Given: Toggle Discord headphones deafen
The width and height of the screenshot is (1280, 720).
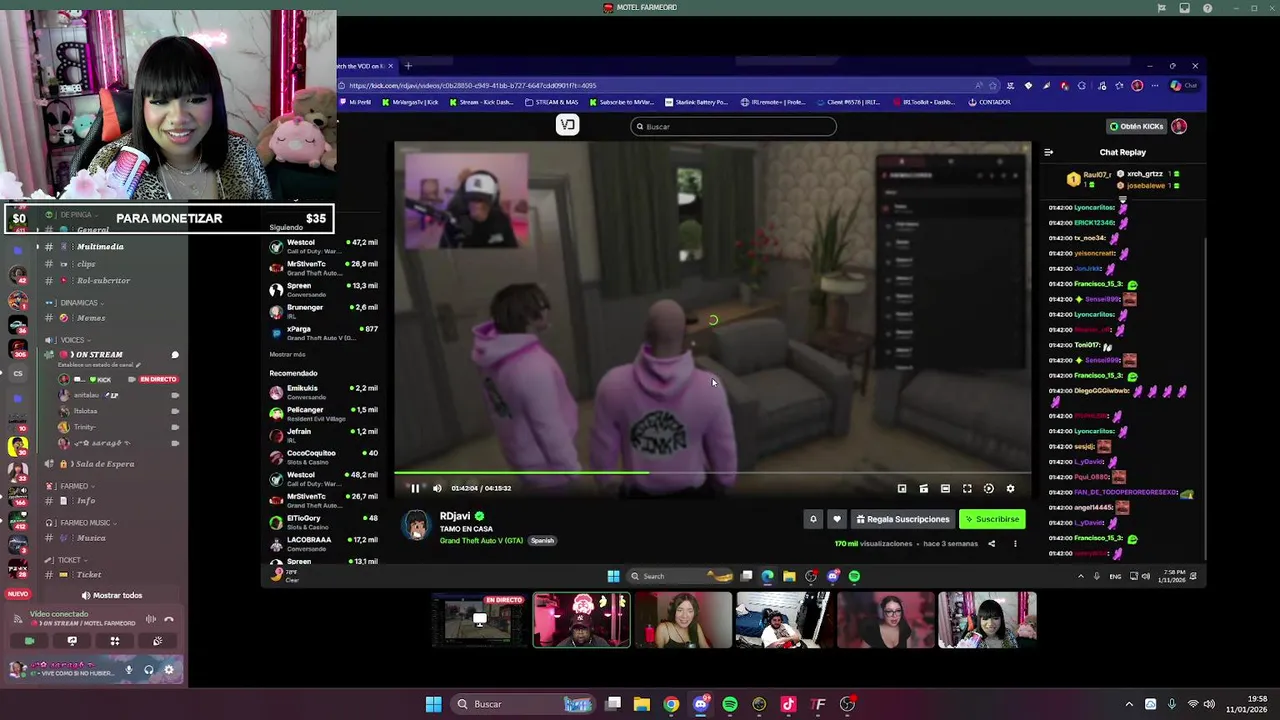Looking at the screenshot, I should 148,670.
